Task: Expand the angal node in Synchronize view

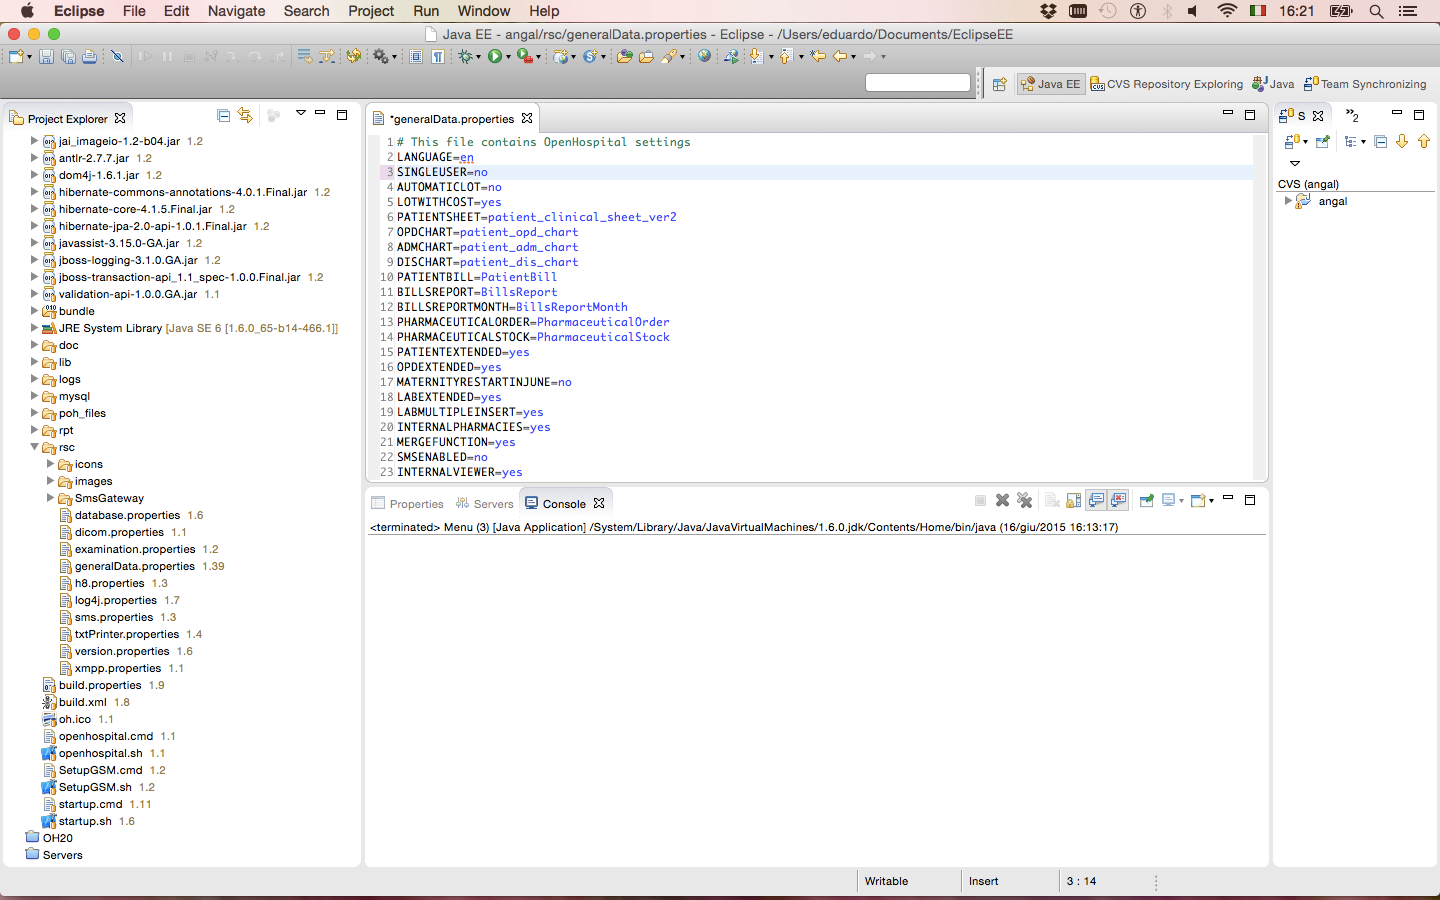Action: [1288, 201]
